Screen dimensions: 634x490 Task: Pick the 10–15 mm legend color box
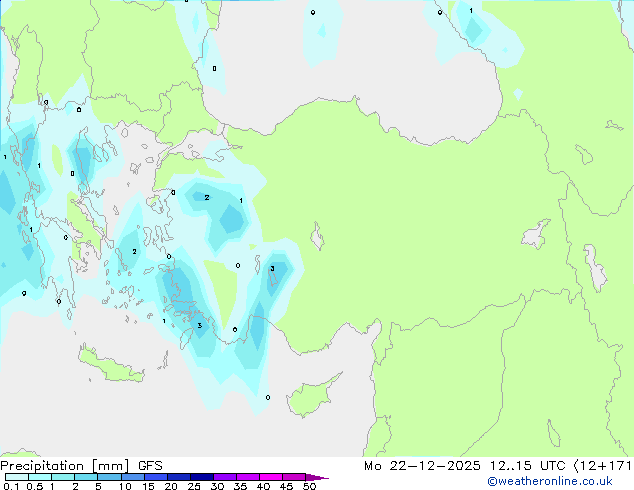pyautogui.click(x=132, y=477)
